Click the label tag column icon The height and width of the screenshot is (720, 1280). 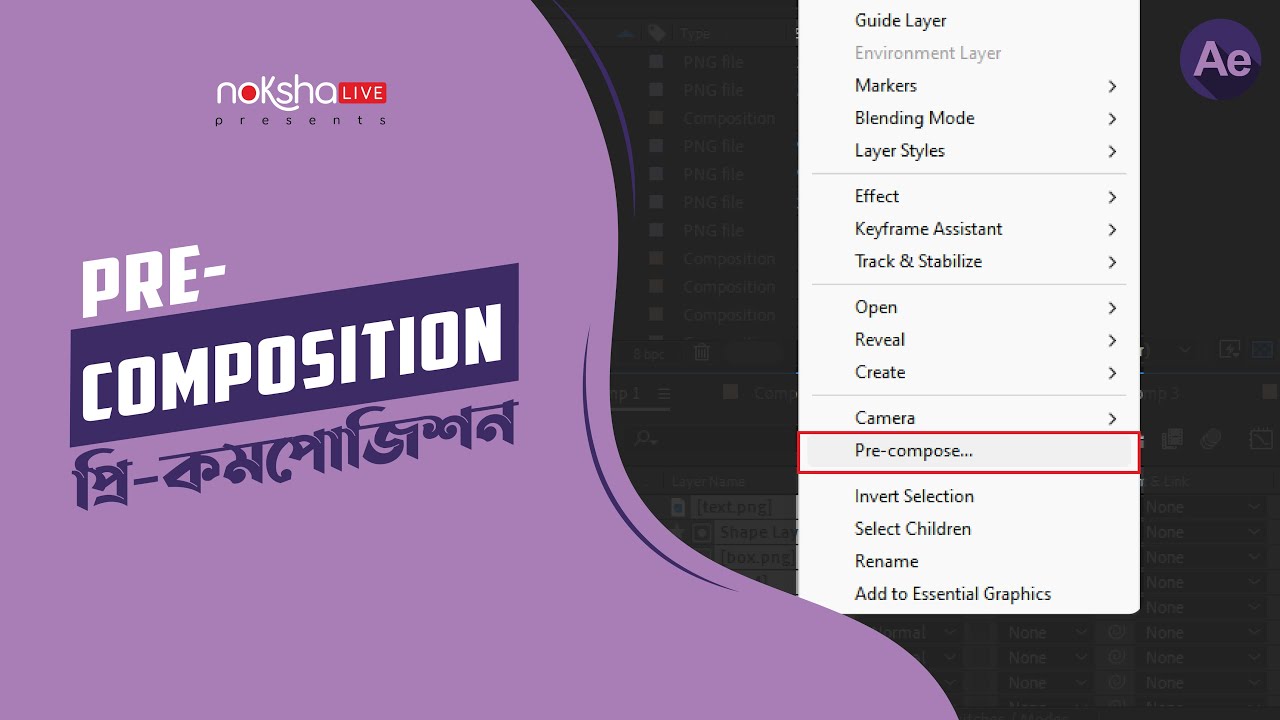pos(656,33)
